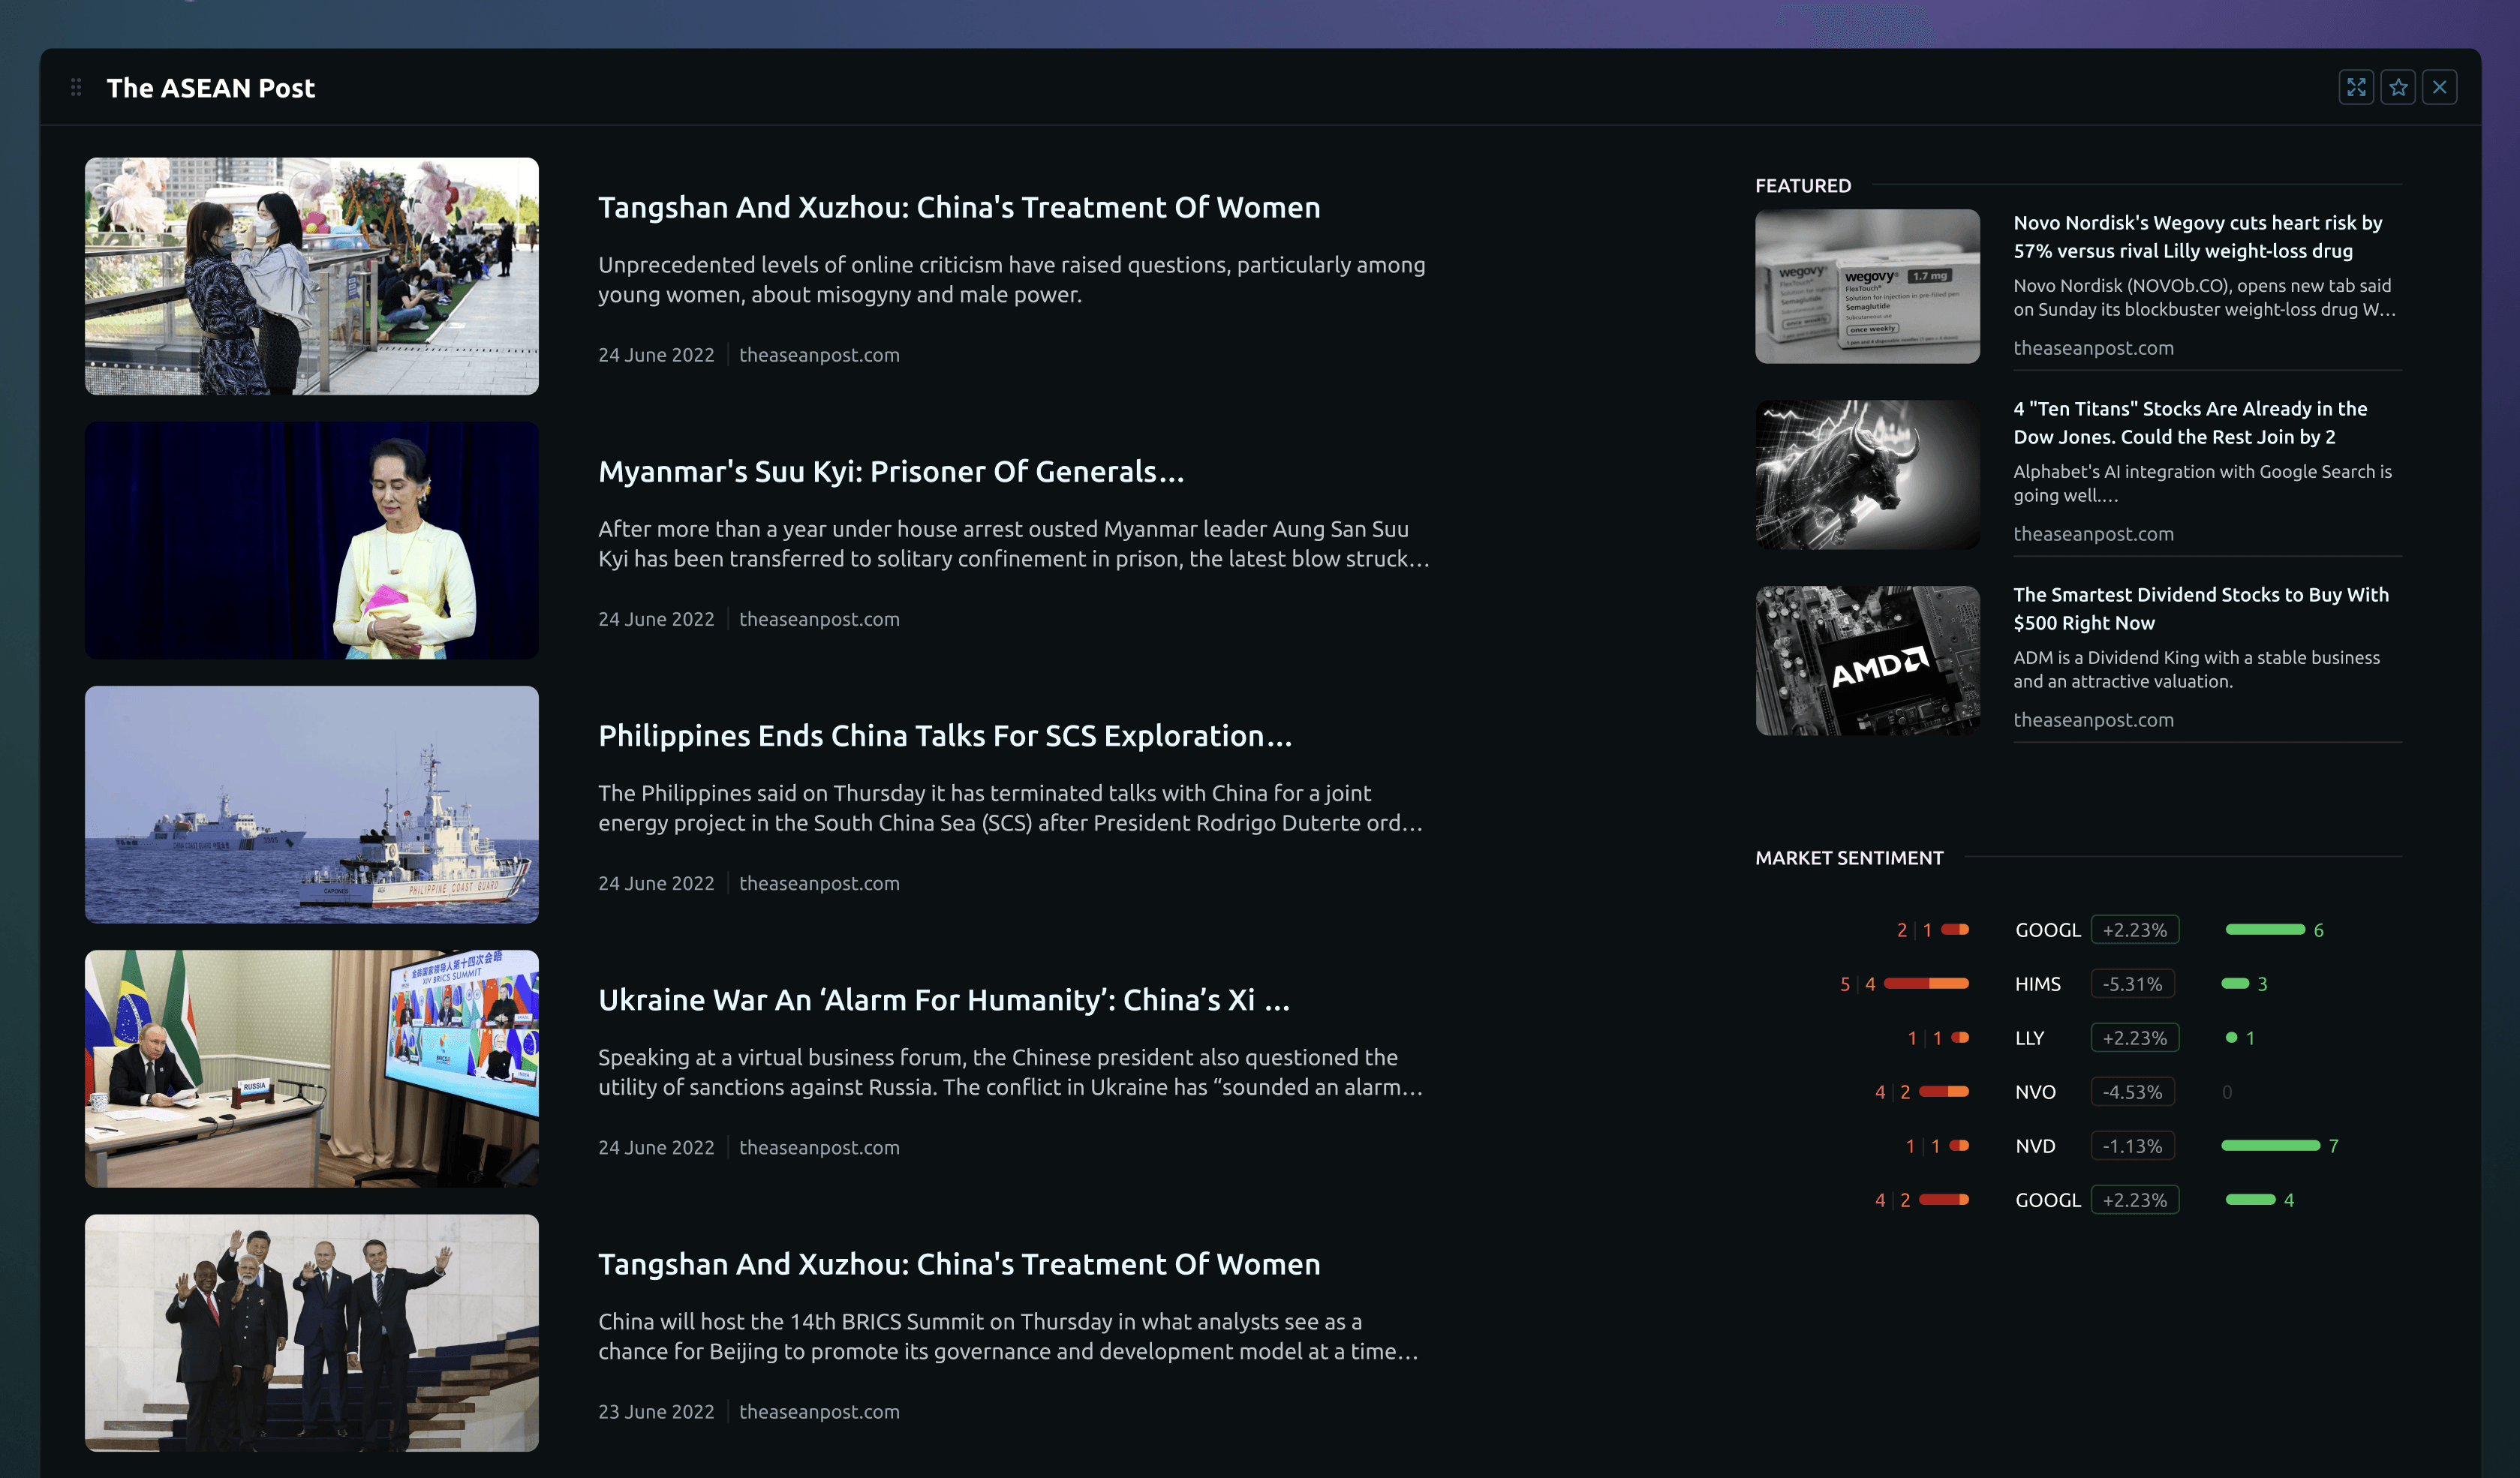Click HIMS -5.31% change badge
The image size is (2520, 1478).
[2132, 984]
